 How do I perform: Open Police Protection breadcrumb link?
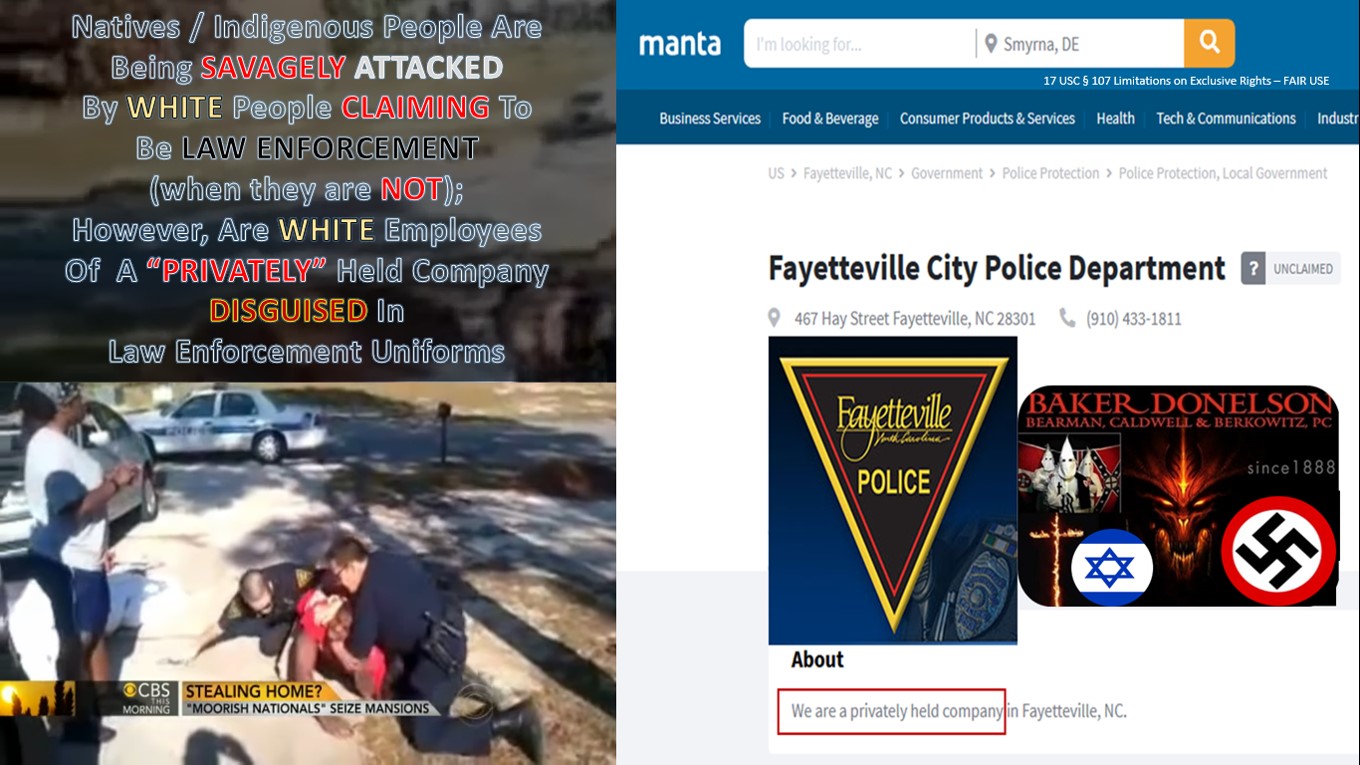click(x=1050, y=173)
